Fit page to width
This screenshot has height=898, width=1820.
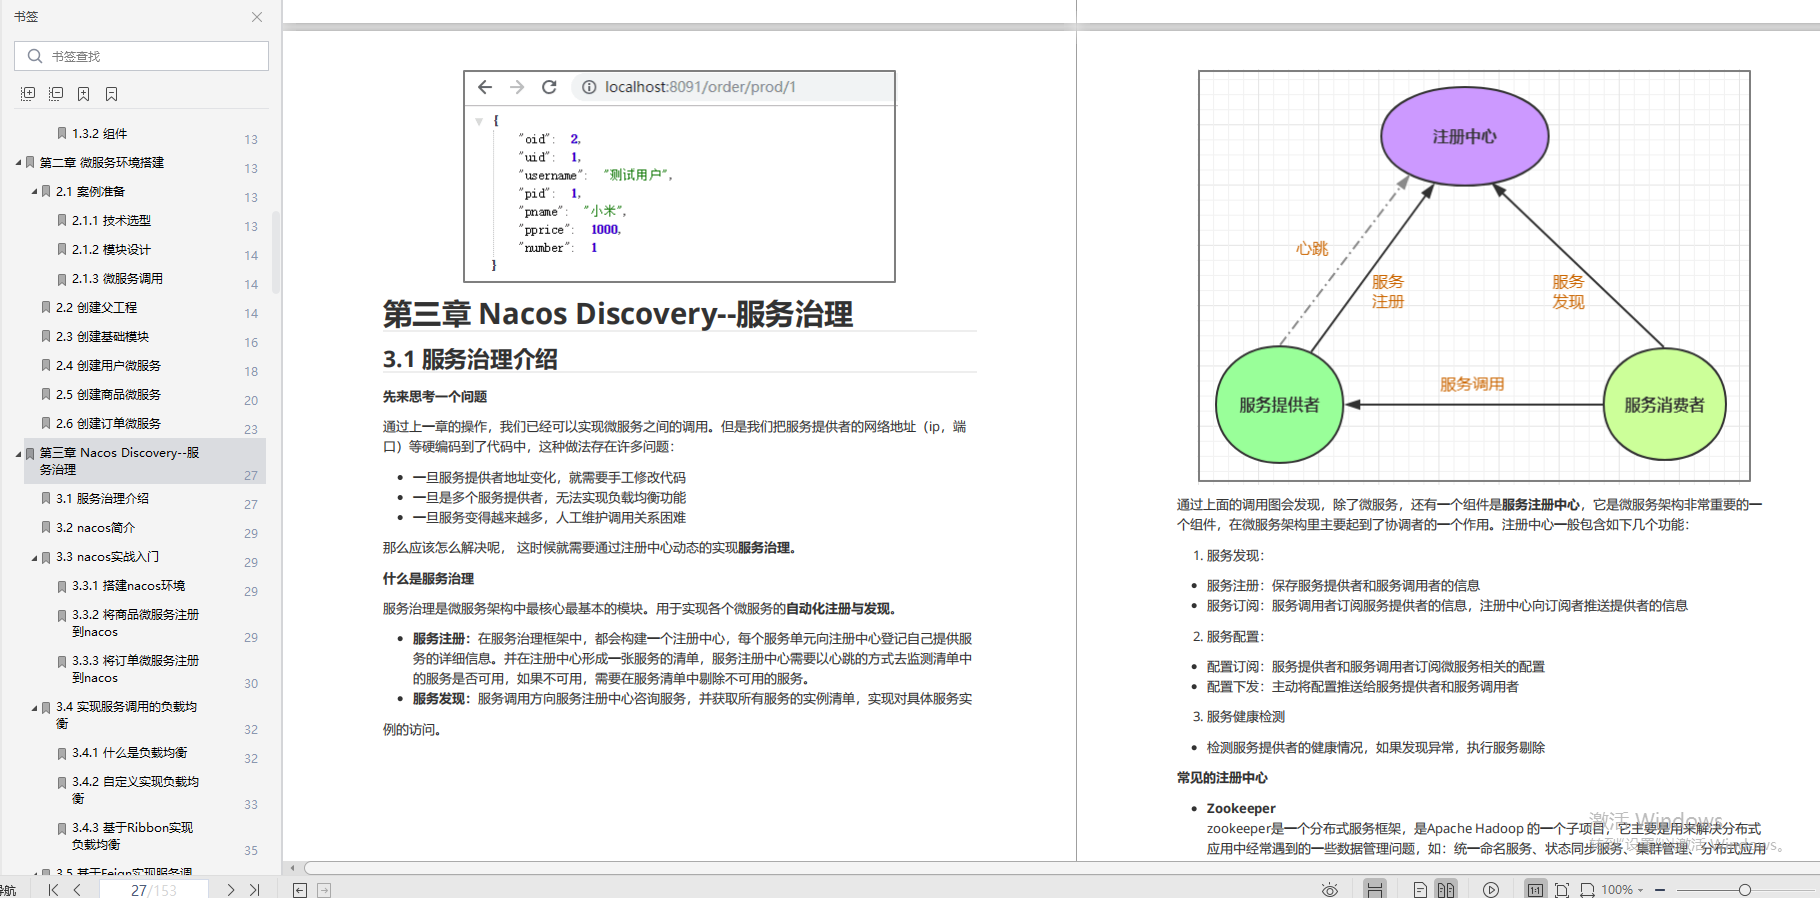point(1587,889)
